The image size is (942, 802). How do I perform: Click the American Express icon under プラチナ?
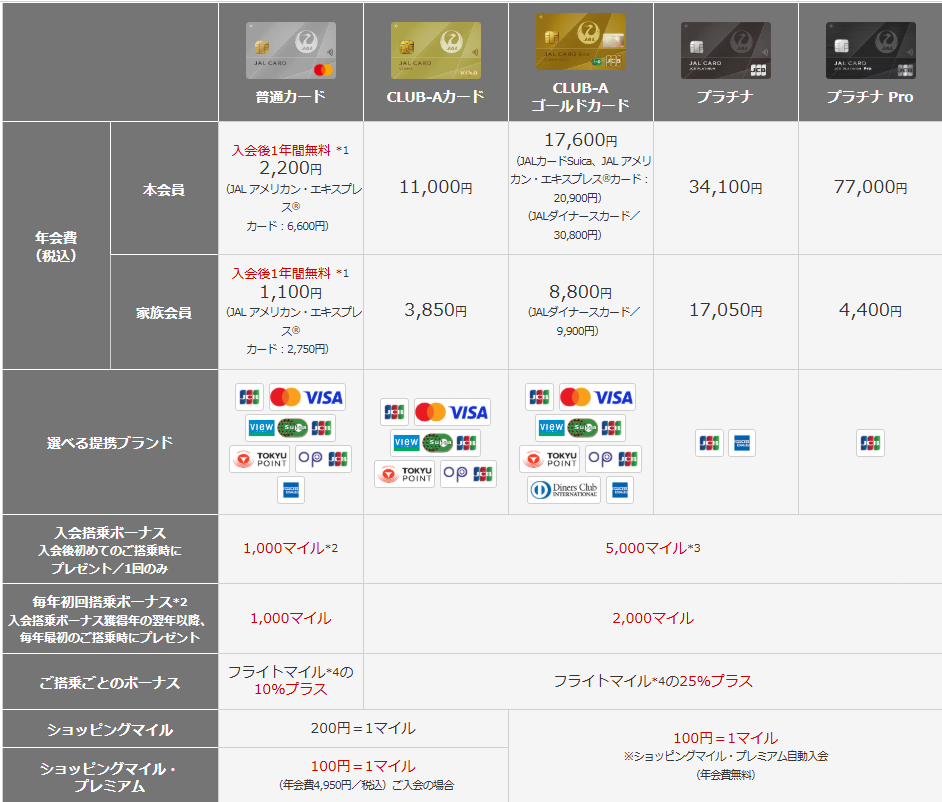(742, 442)
